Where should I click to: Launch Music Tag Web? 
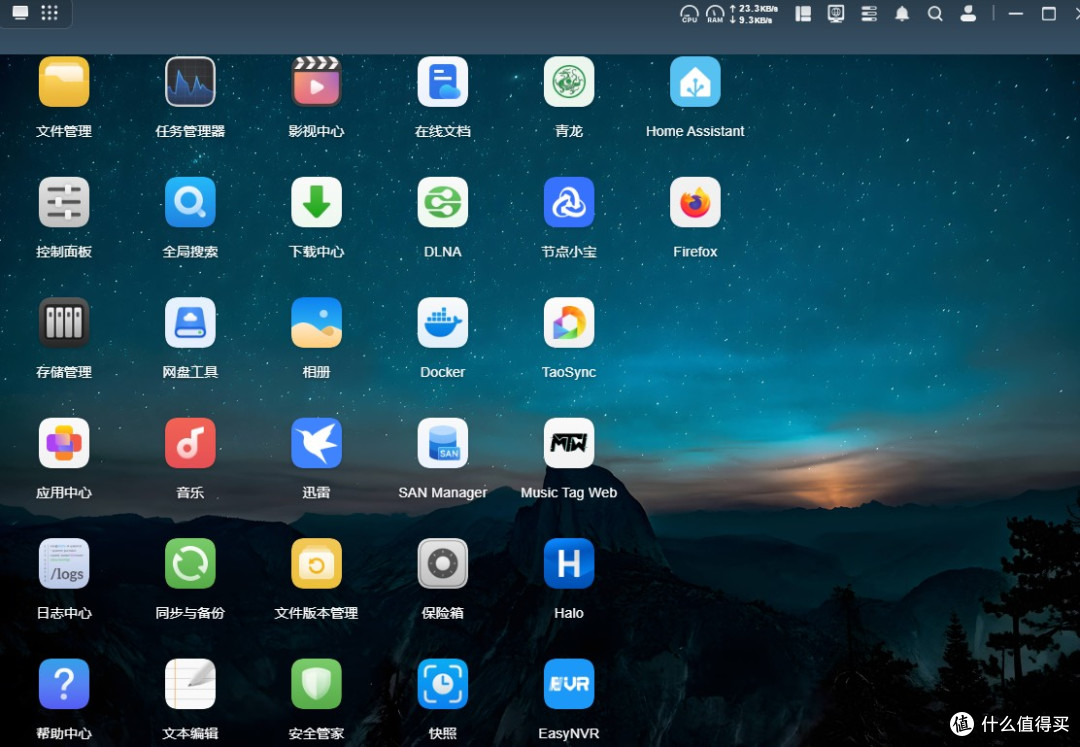click(569, 443)
